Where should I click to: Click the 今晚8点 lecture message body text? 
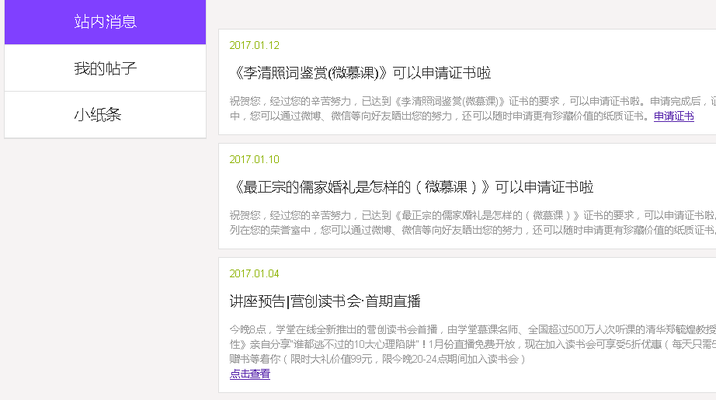pos(473,344)
